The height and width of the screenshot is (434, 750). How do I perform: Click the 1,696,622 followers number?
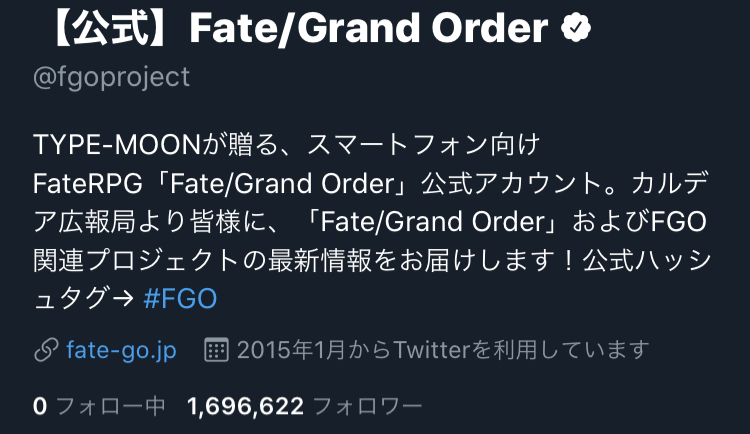pyautogui.click(x=245, y=407)
